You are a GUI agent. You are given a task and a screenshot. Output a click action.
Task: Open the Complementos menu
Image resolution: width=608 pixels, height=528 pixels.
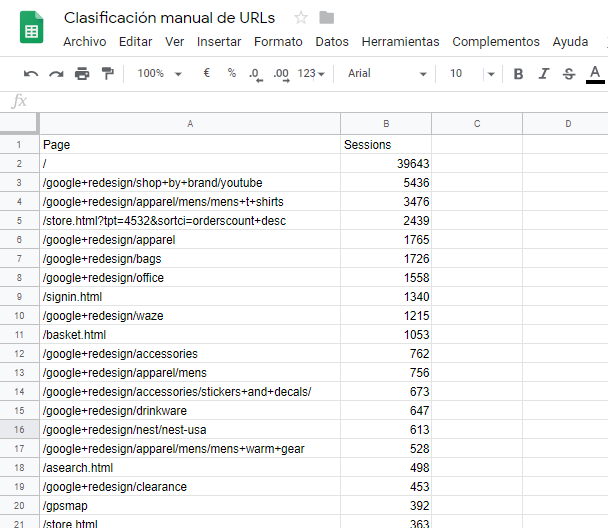[496, 41]
